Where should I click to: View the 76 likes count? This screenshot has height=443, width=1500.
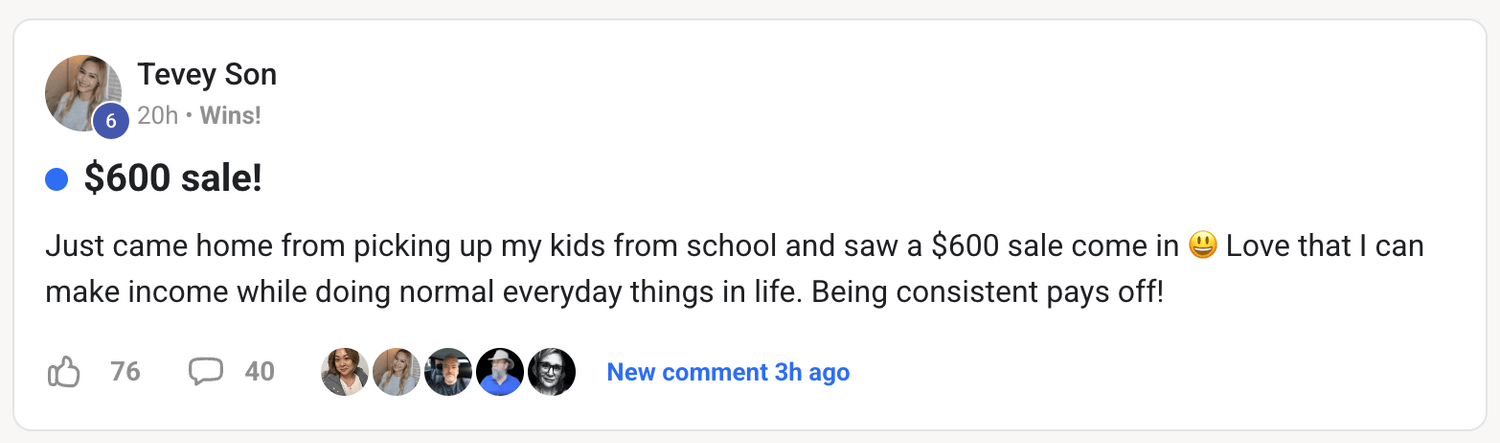point(125,372)
